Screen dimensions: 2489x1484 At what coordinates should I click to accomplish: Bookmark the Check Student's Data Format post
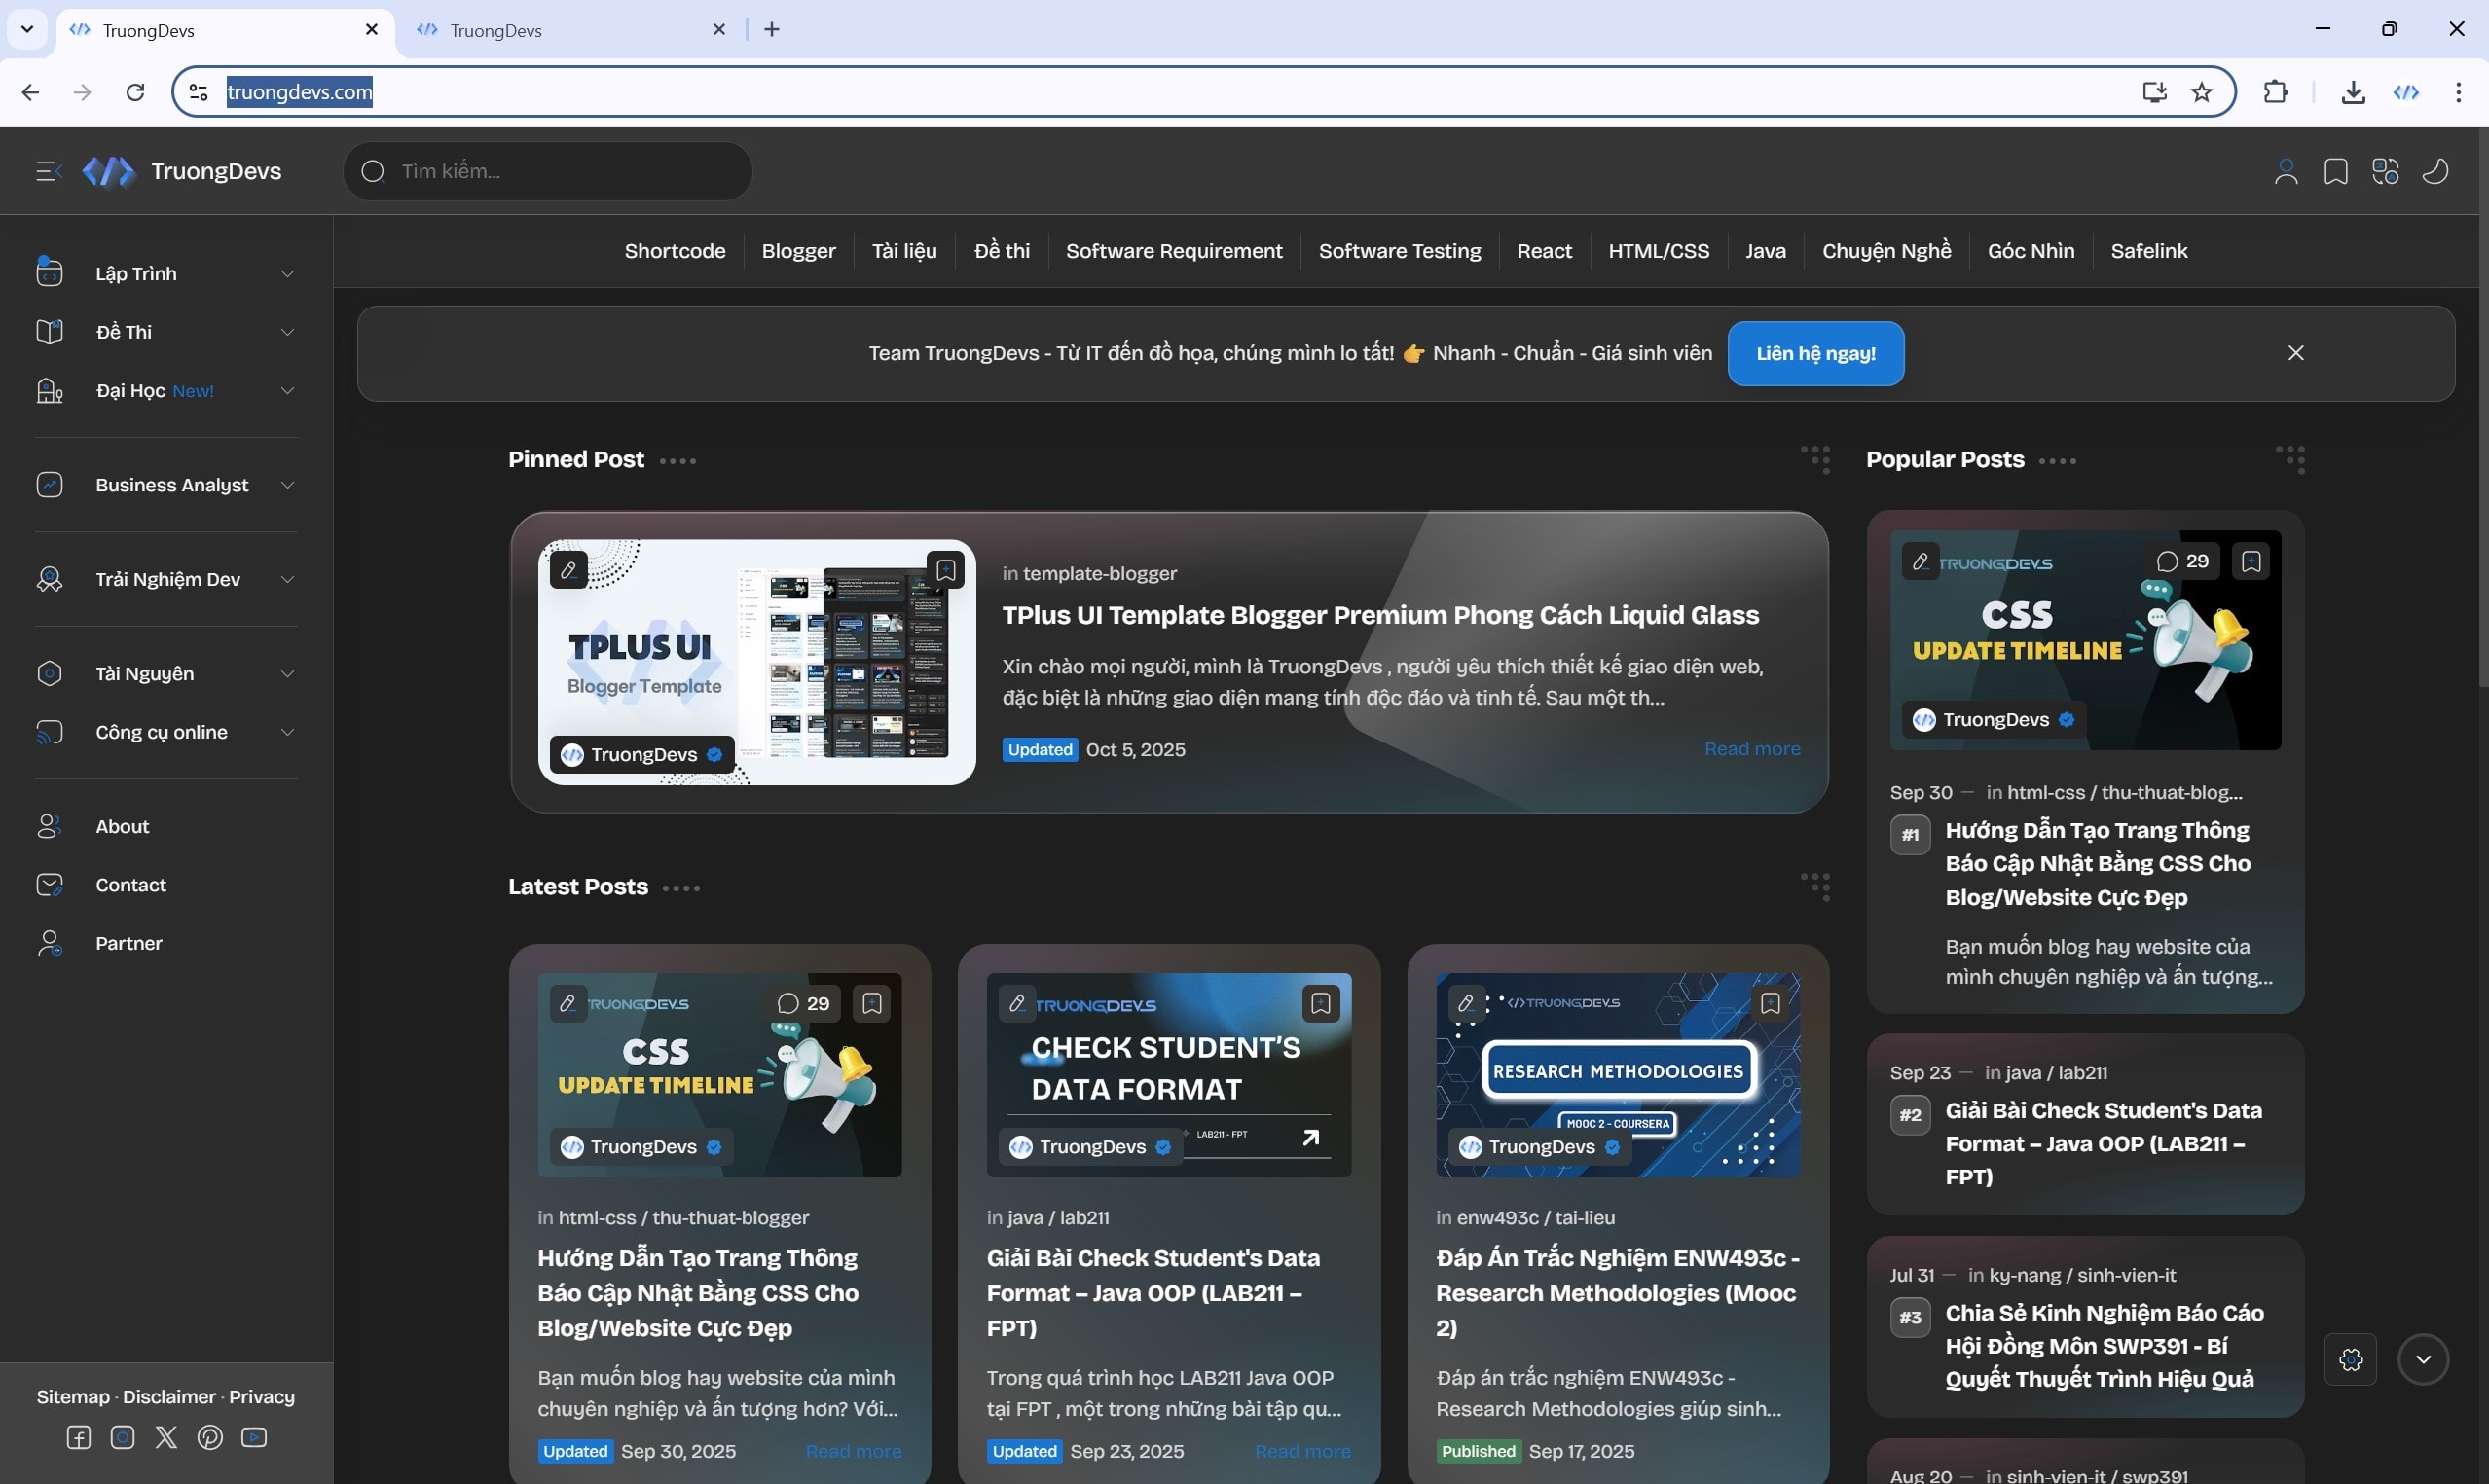point(1320,1003)
